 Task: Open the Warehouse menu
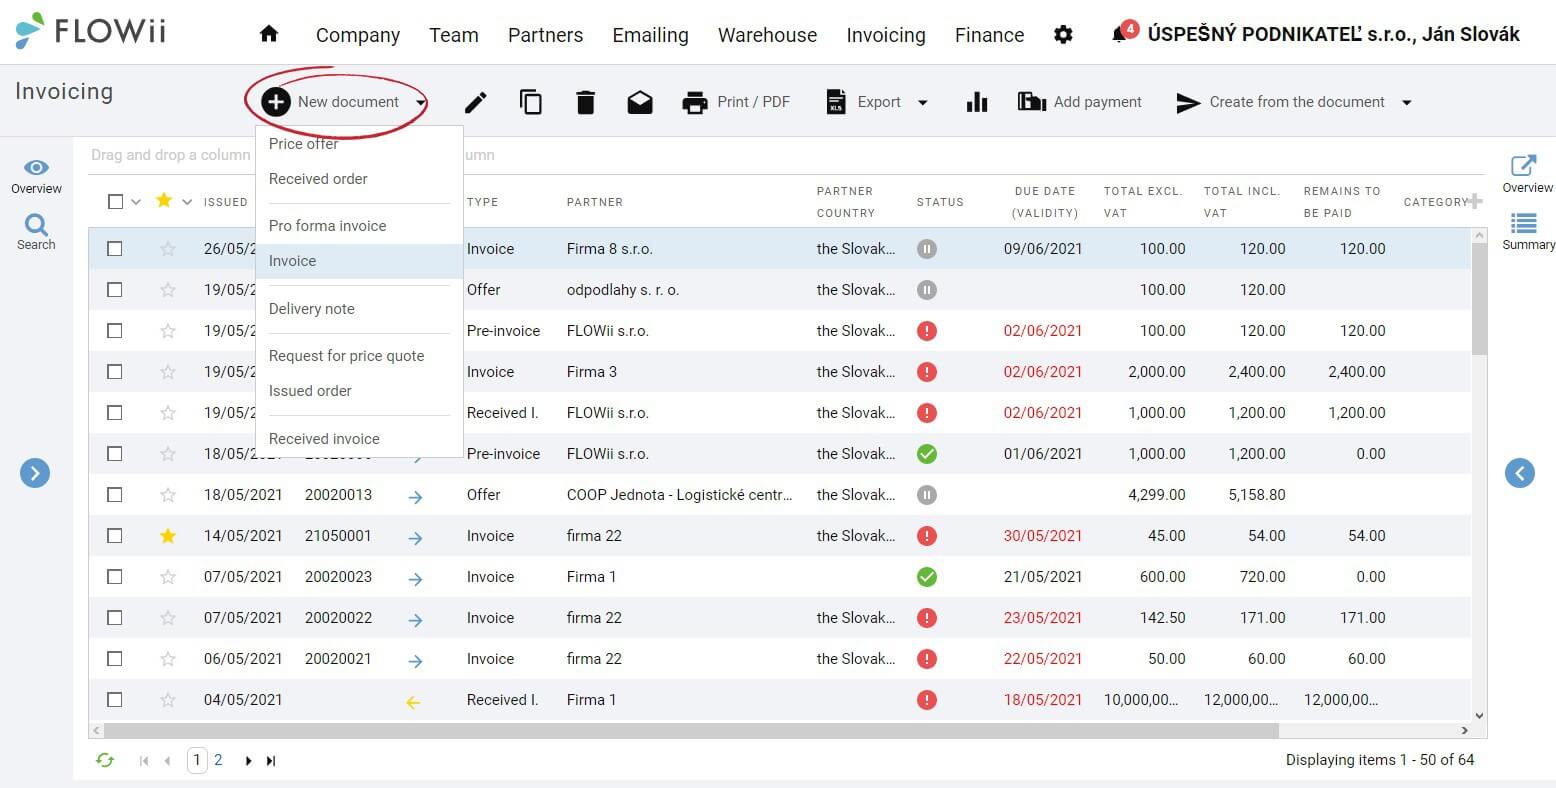pyautogui.click(x=767, y=35)
